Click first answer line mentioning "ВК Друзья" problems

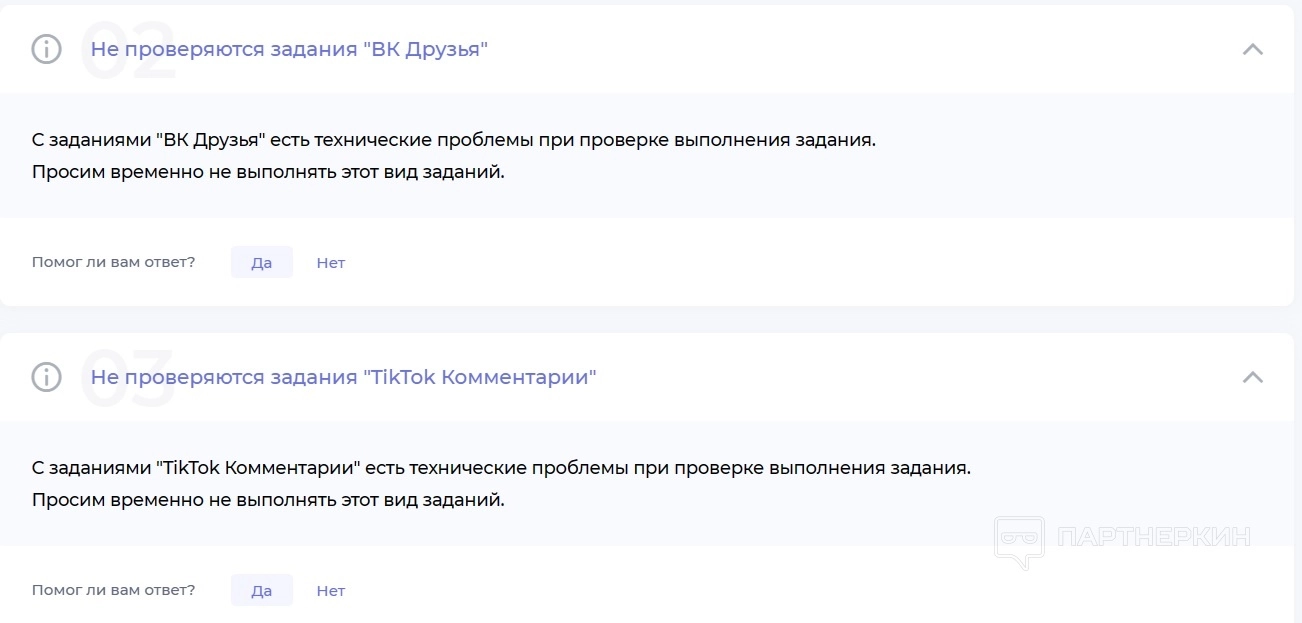click(453, 139)
